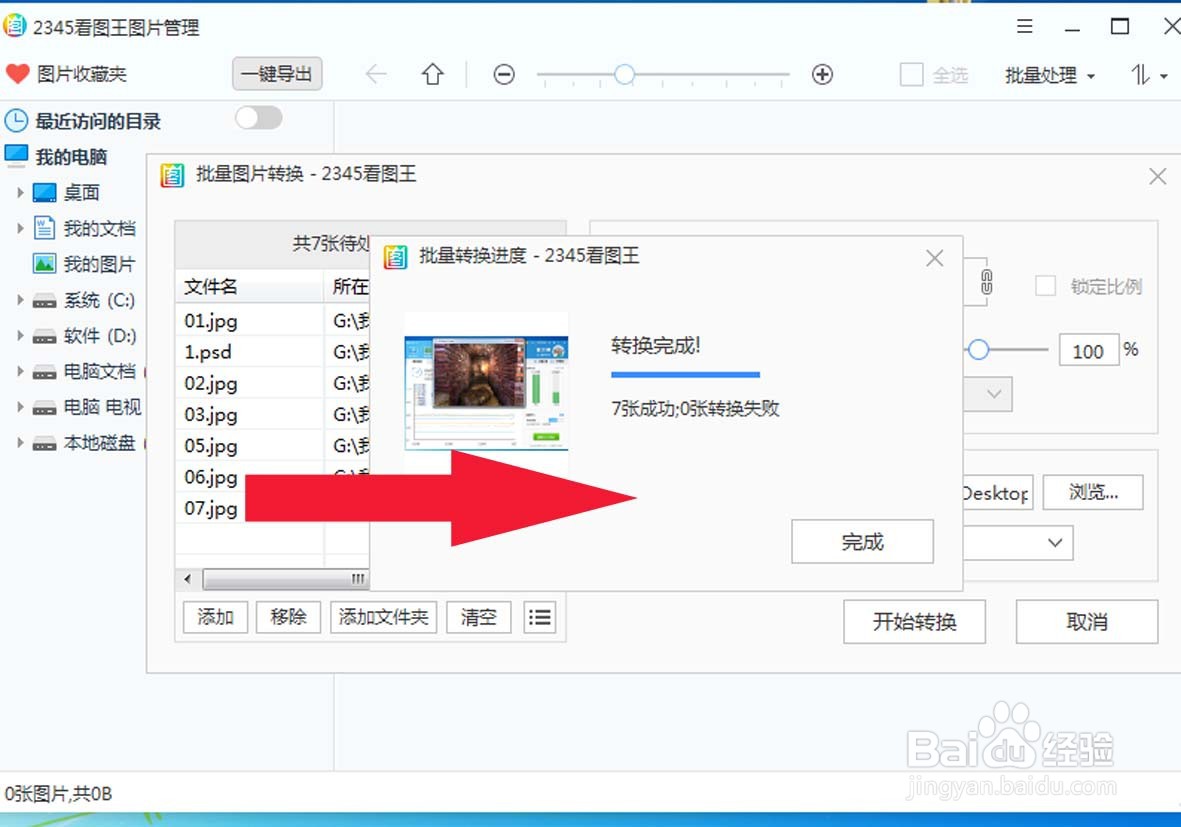This screenshot has width=1181, height=827.
Task: Click the 图片收藏夹 heart icon
Action: 17,74
